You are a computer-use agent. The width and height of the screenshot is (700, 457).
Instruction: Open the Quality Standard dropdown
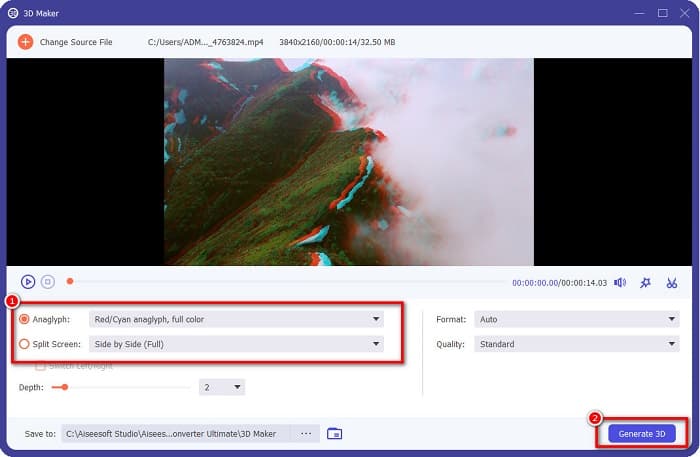[x=576, y=344]
